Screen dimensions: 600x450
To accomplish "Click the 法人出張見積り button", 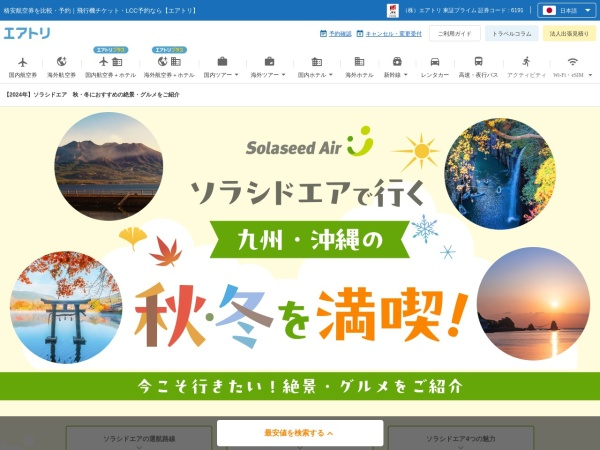I will (569, 34).
